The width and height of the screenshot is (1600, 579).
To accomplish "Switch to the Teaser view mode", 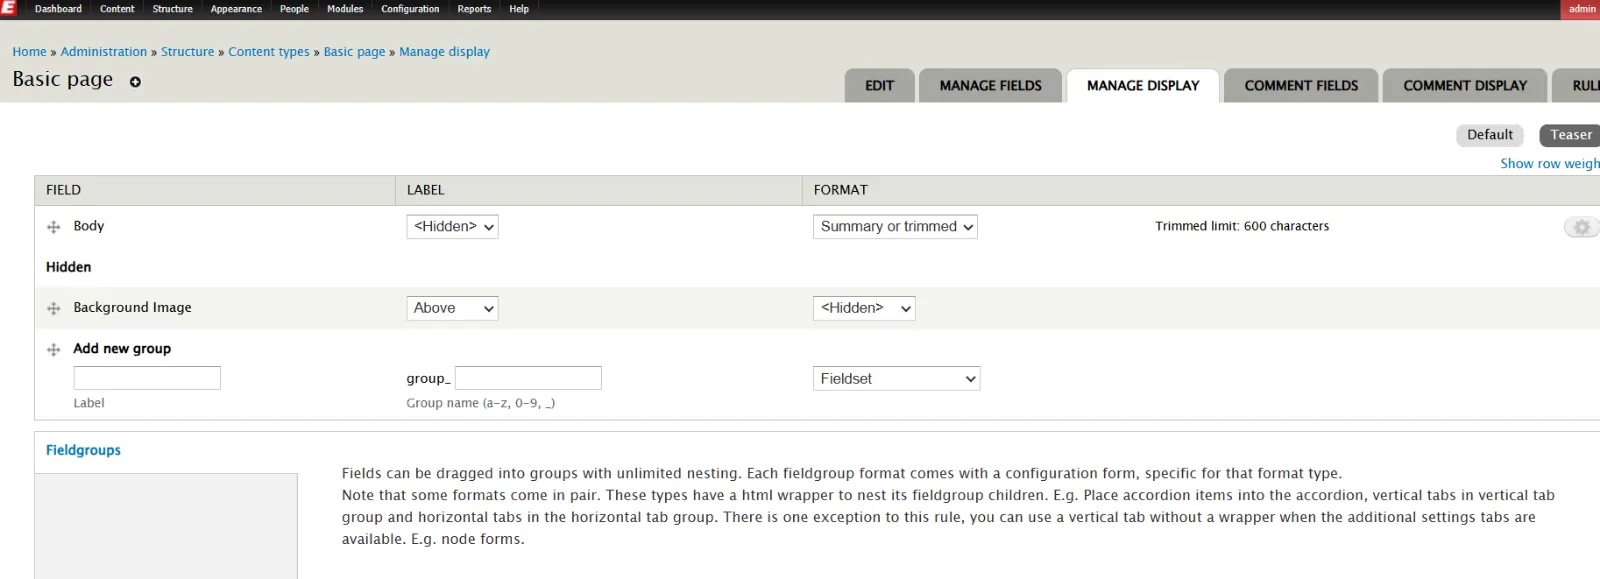I will 1570,135.
